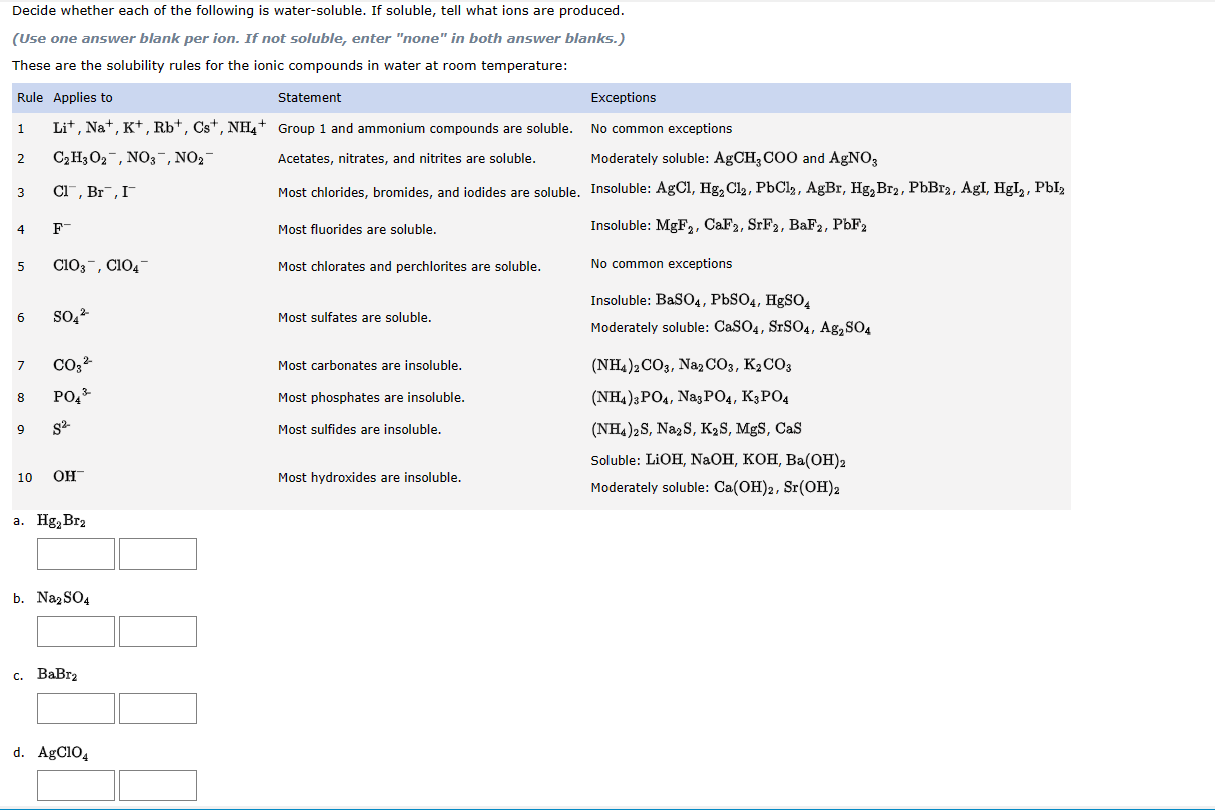Select the phosphate exceptions starting with (NH₄)₃PO₄

pyautogui.click(x=691, y=398)
